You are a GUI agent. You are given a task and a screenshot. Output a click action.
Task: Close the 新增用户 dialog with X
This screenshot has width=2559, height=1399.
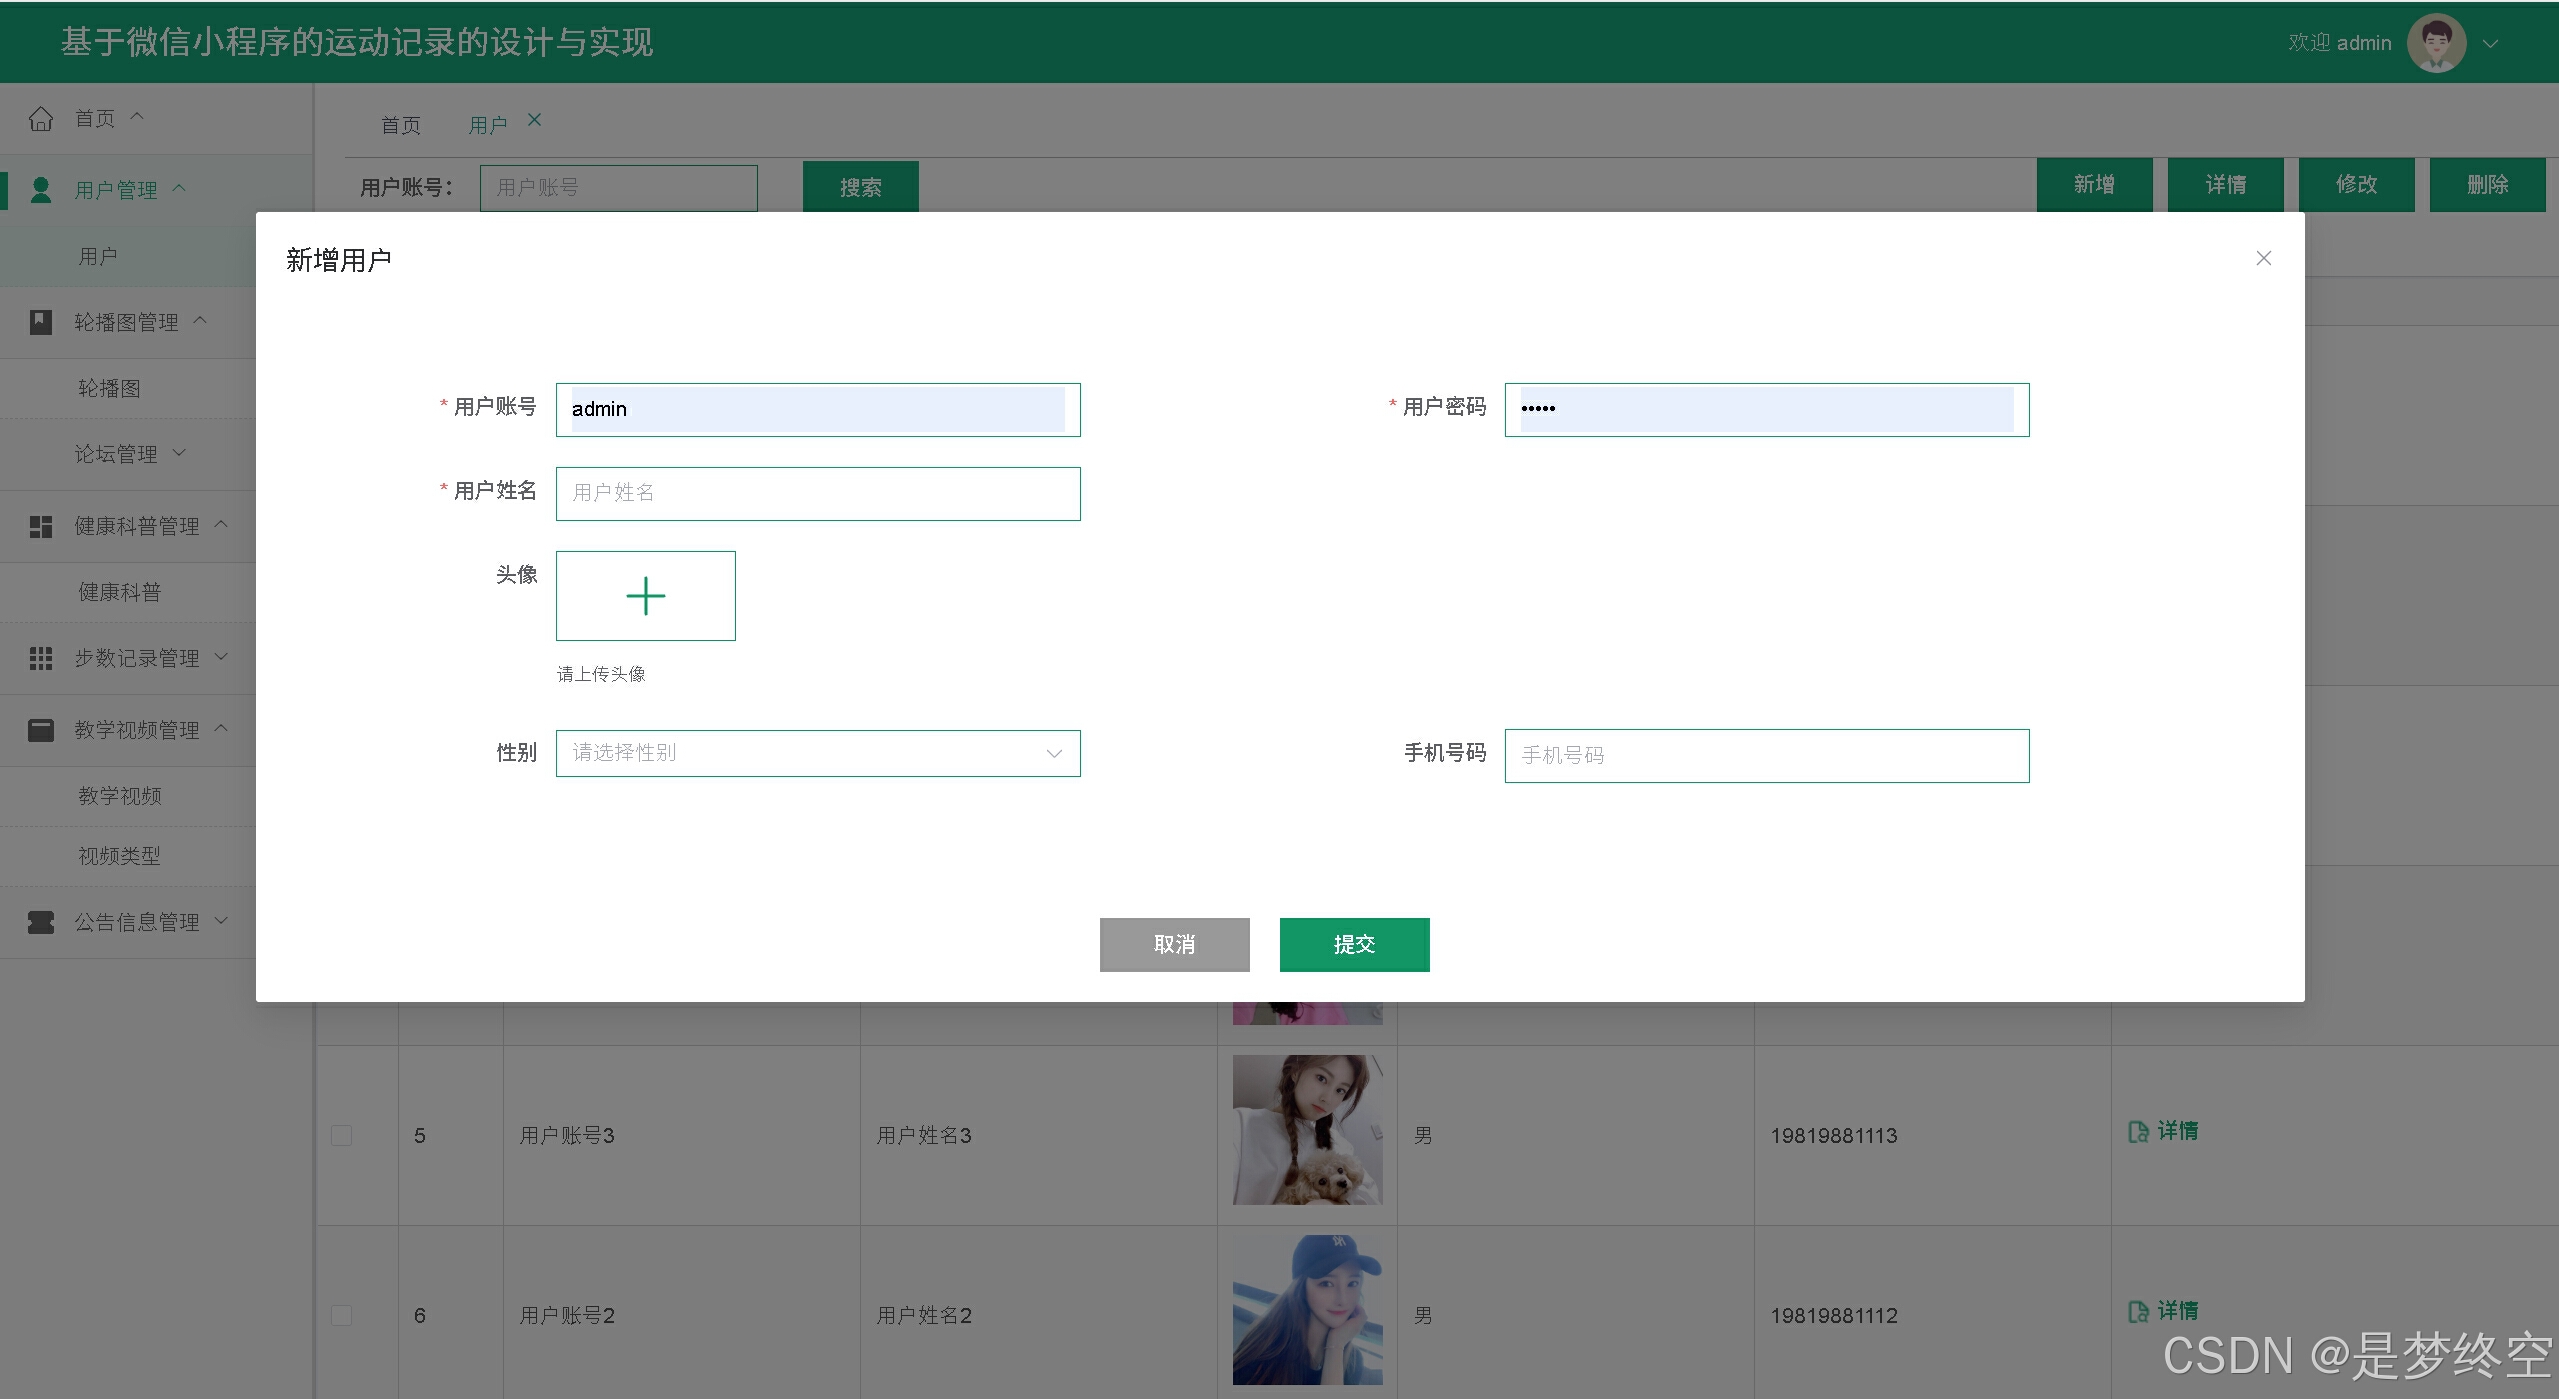pyautogui.click(x=2264, y=259)
